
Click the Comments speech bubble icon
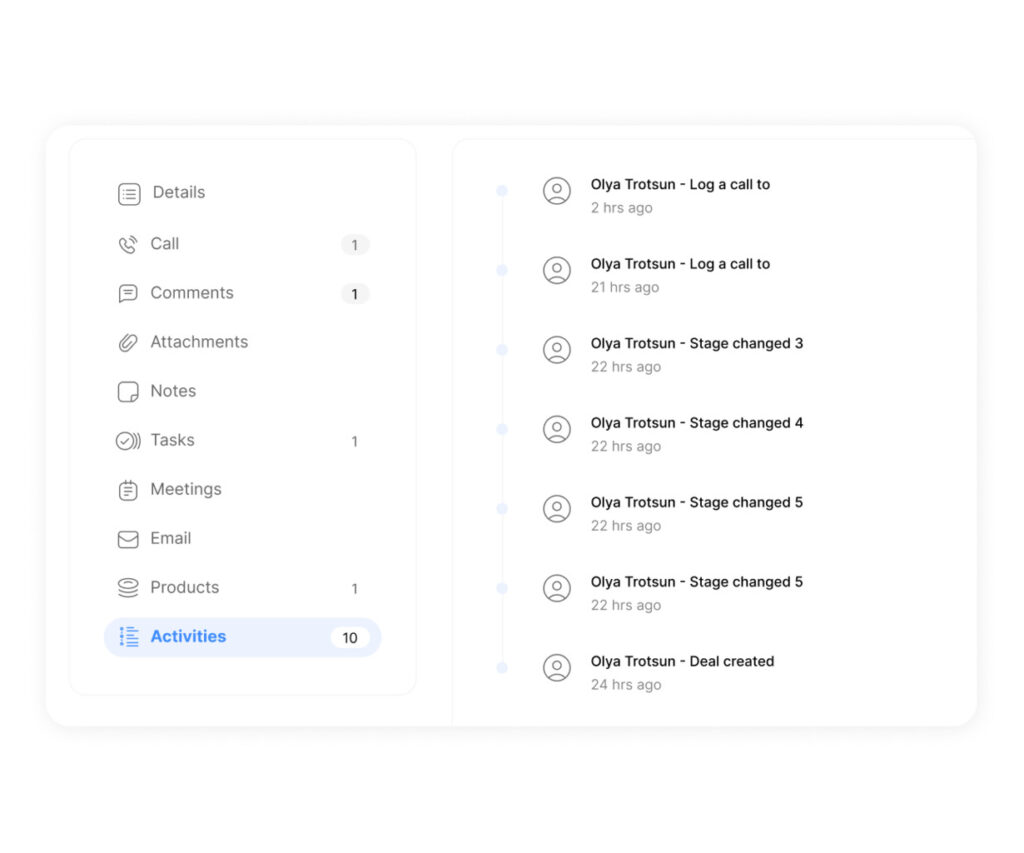(x=128, y=294)
